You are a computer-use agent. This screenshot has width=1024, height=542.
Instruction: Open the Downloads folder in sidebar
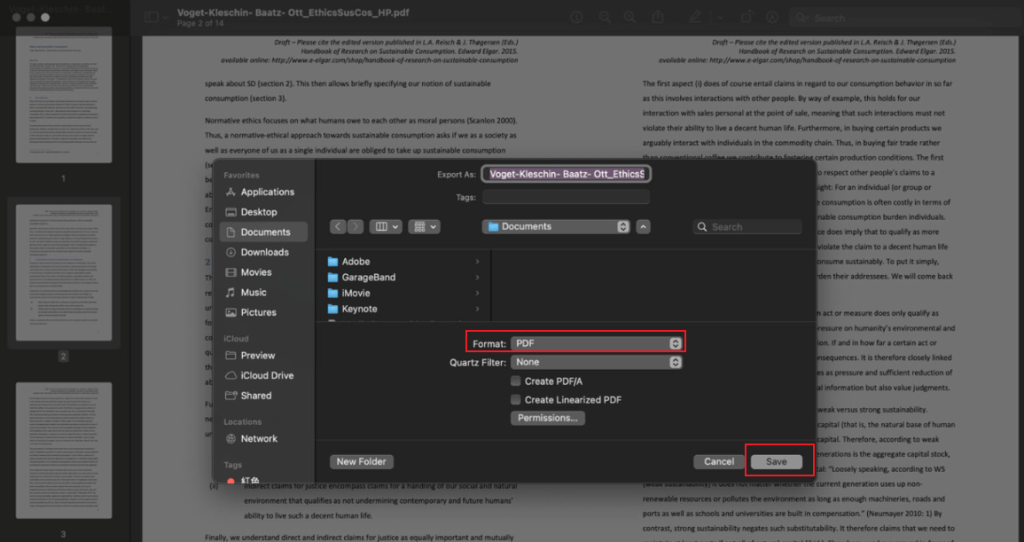(264, 252)
